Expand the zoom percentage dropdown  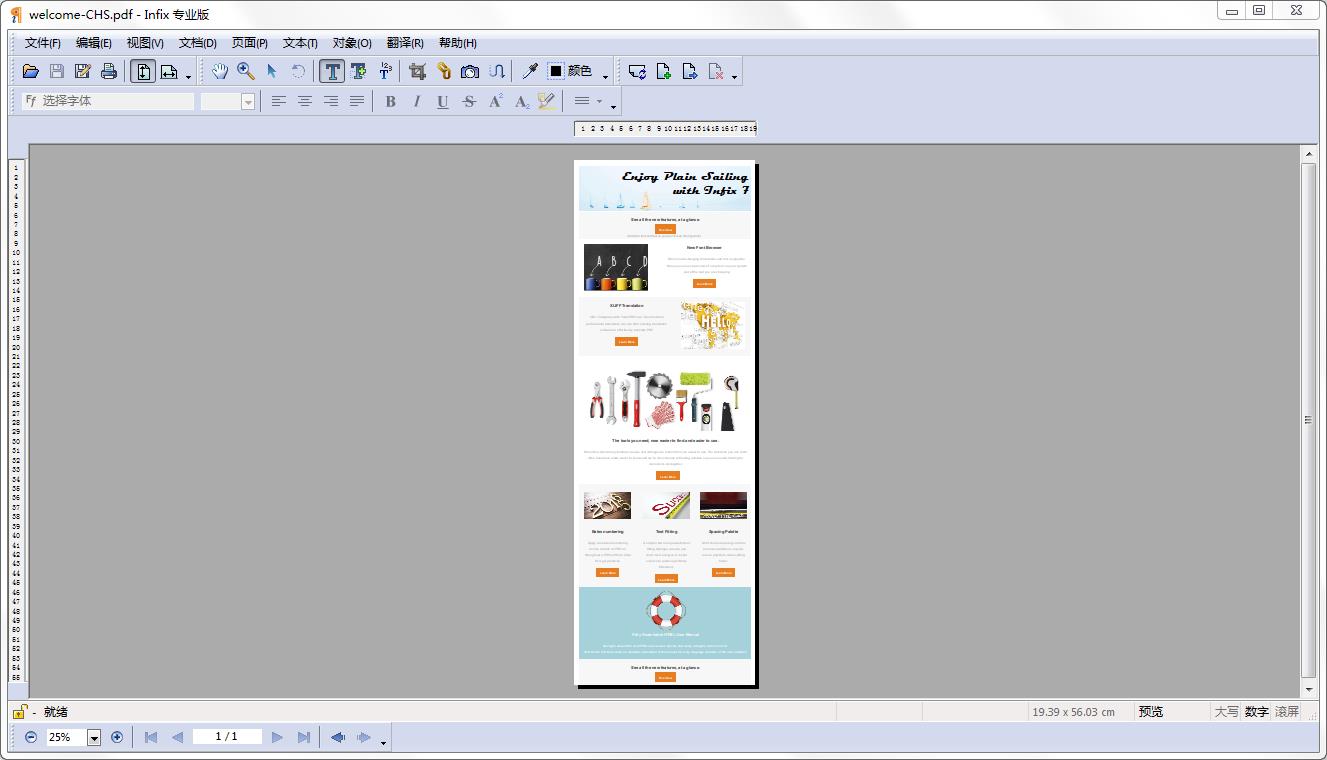point(95,737)
